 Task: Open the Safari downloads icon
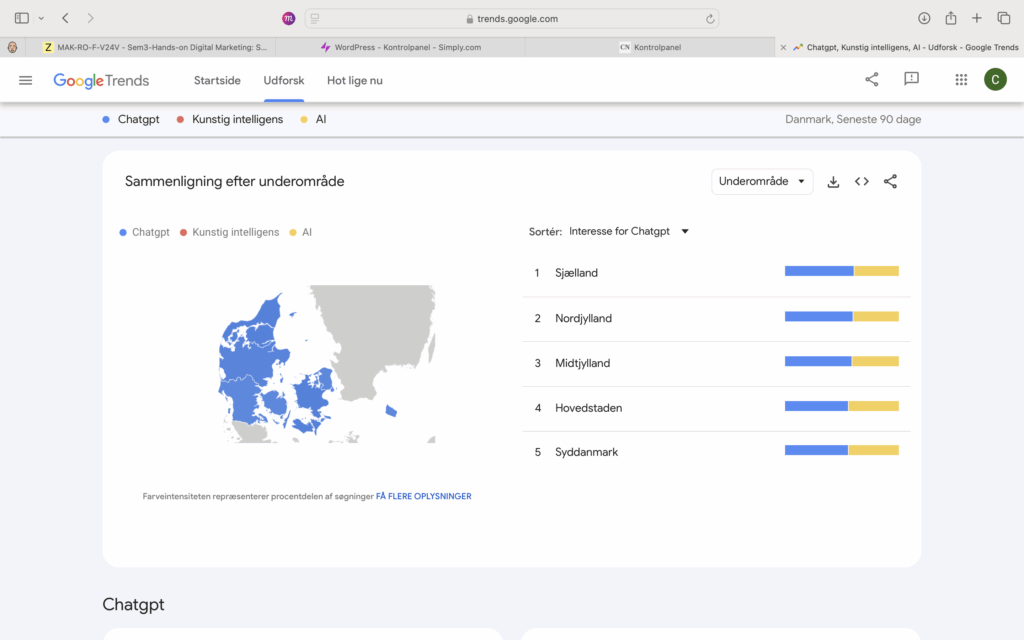click(x=924, y=18)
